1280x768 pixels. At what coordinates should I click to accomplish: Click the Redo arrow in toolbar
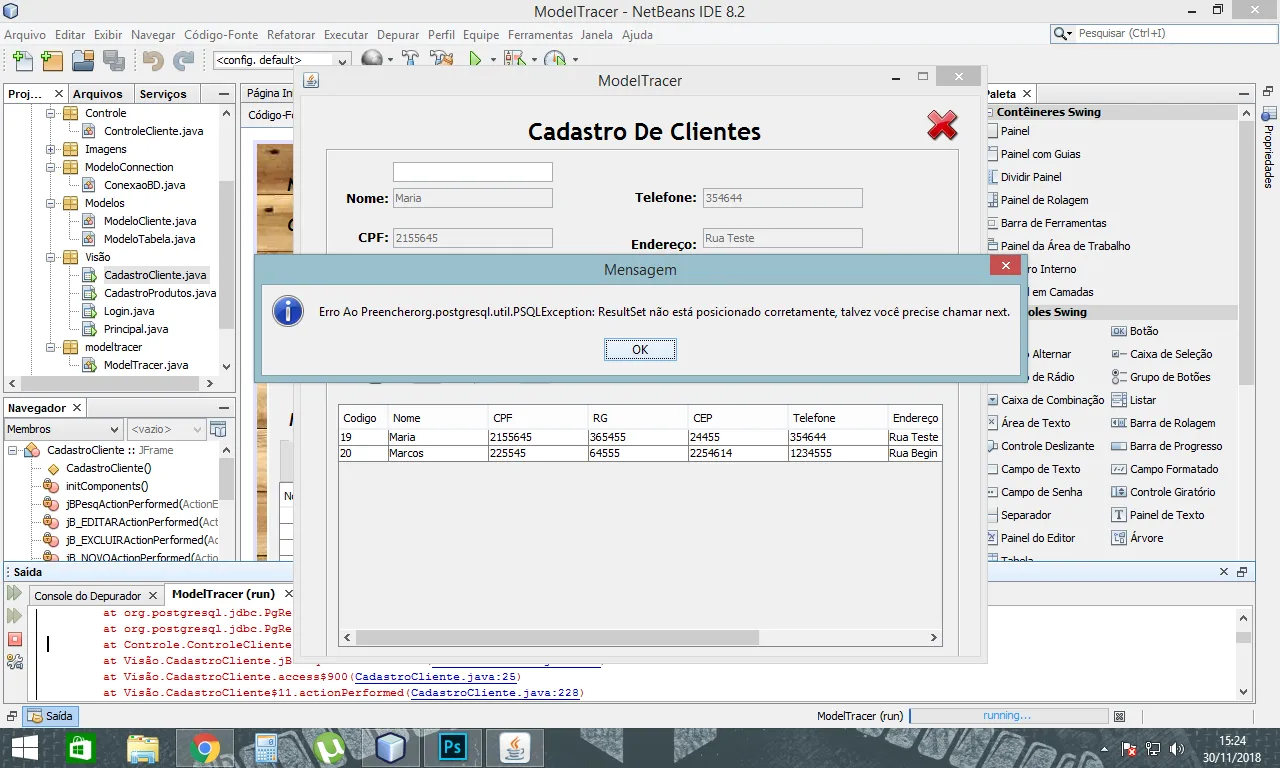(x=184, y=60)
